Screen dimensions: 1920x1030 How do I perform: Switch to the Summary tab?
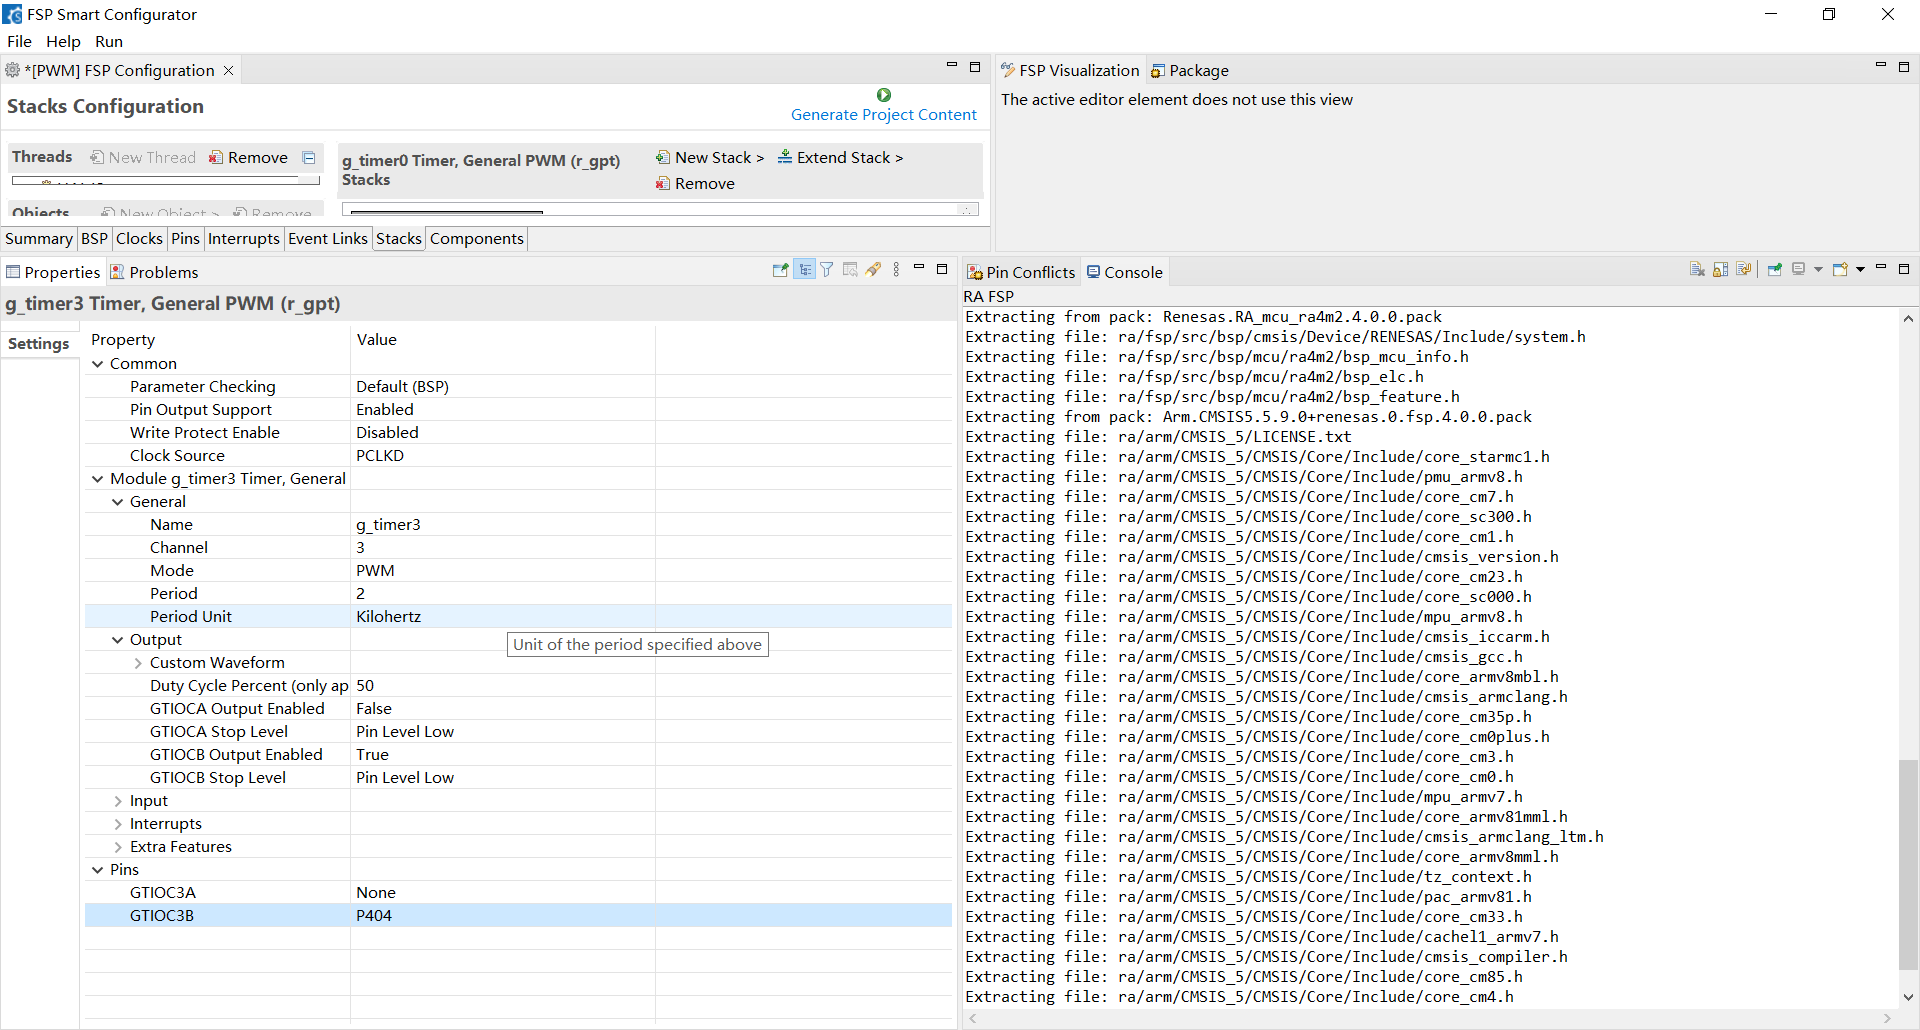pos(39,238)
